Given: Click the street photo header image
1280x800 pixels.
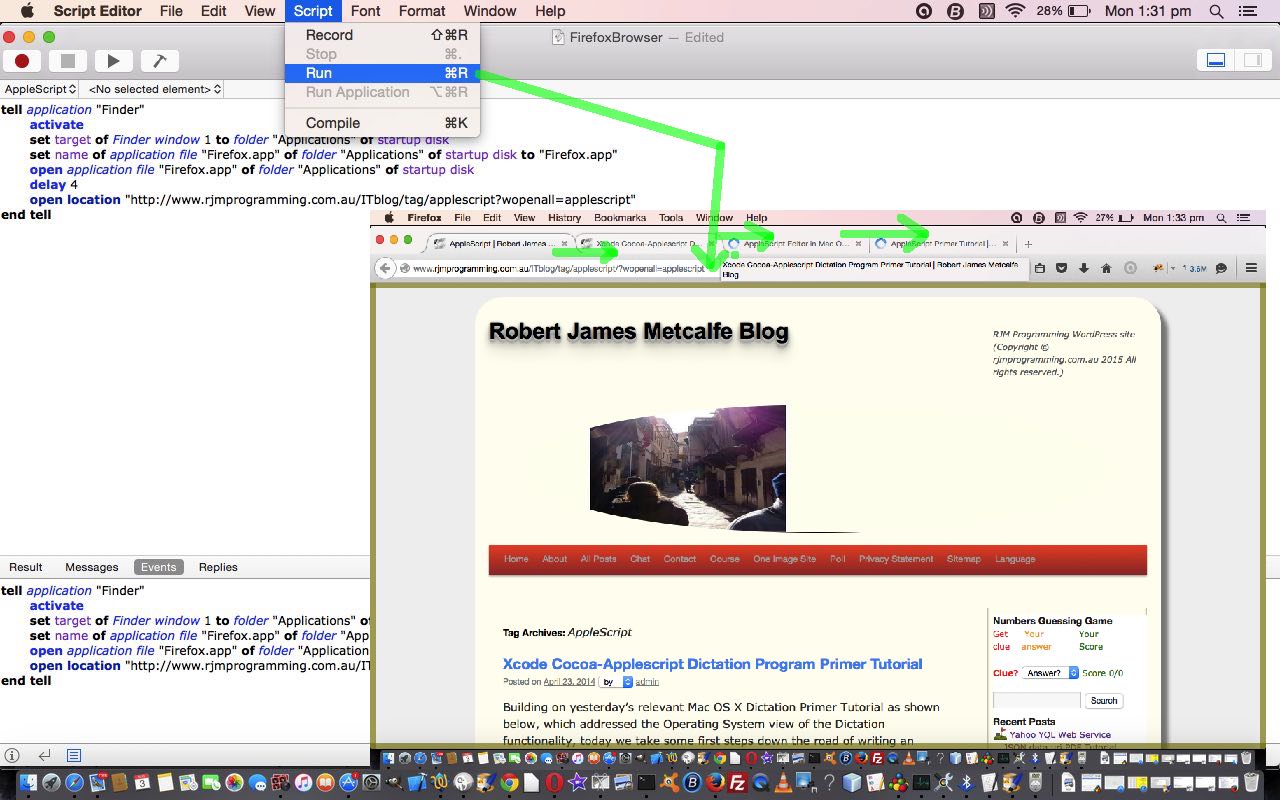Looking at the screenshot, I should point(688,467).
